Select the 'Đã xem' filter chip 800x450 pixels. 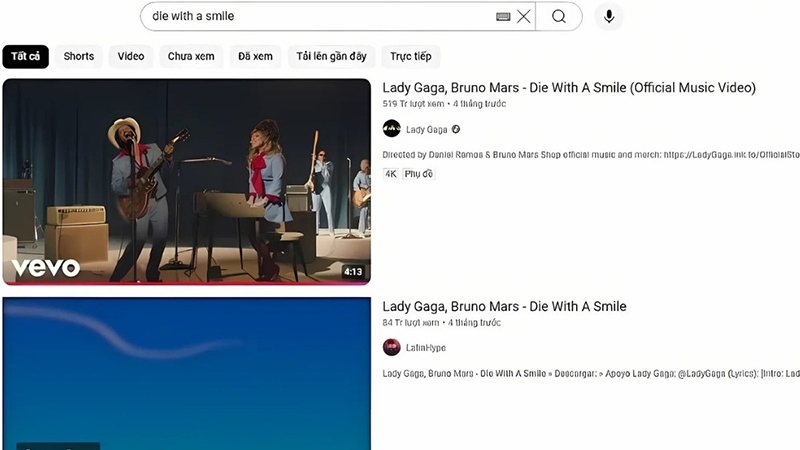pyautogui.click(x=255, y=56)
